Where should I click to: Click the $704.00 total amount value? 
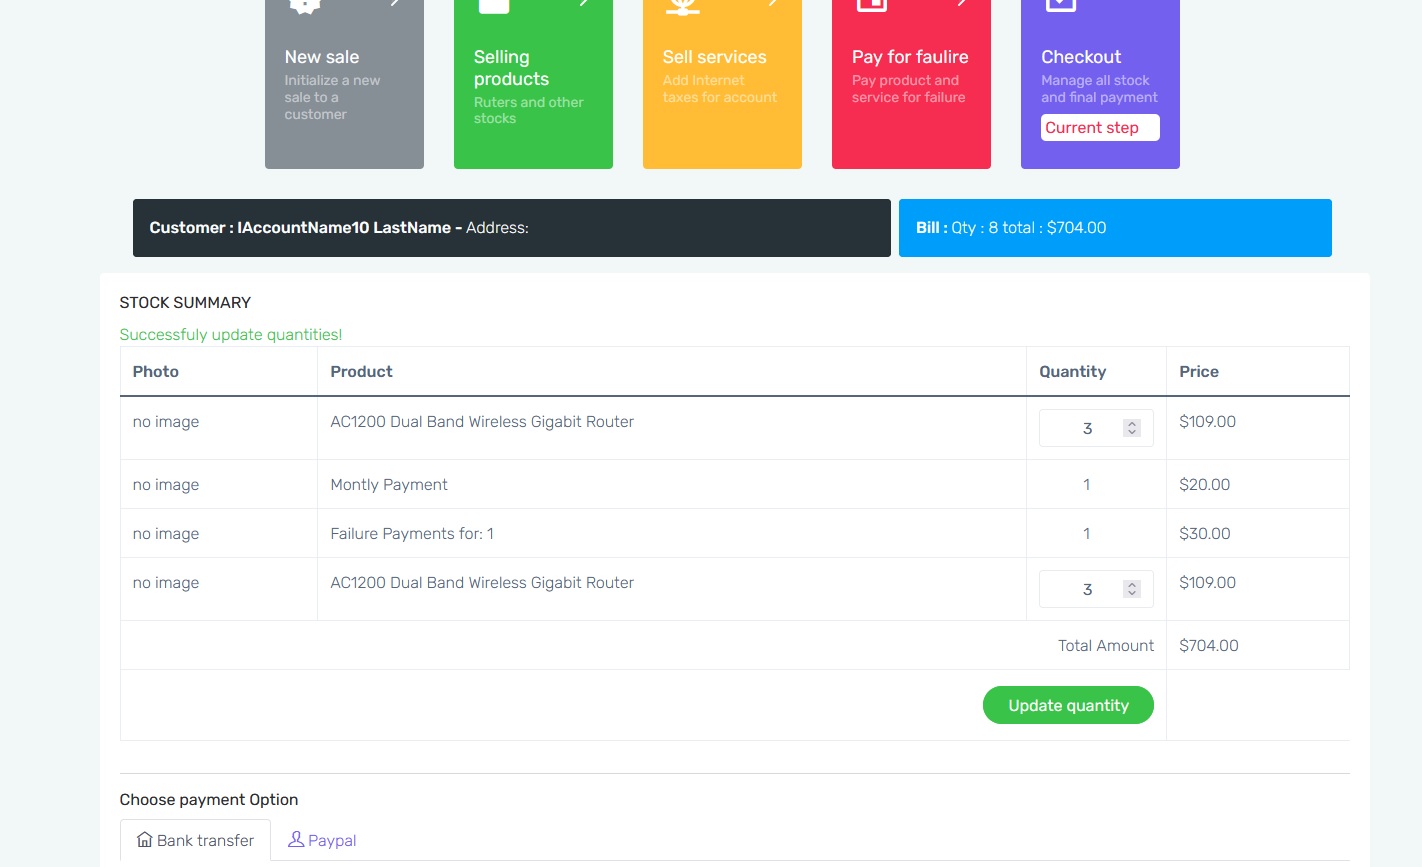(x=1209, y=645)
